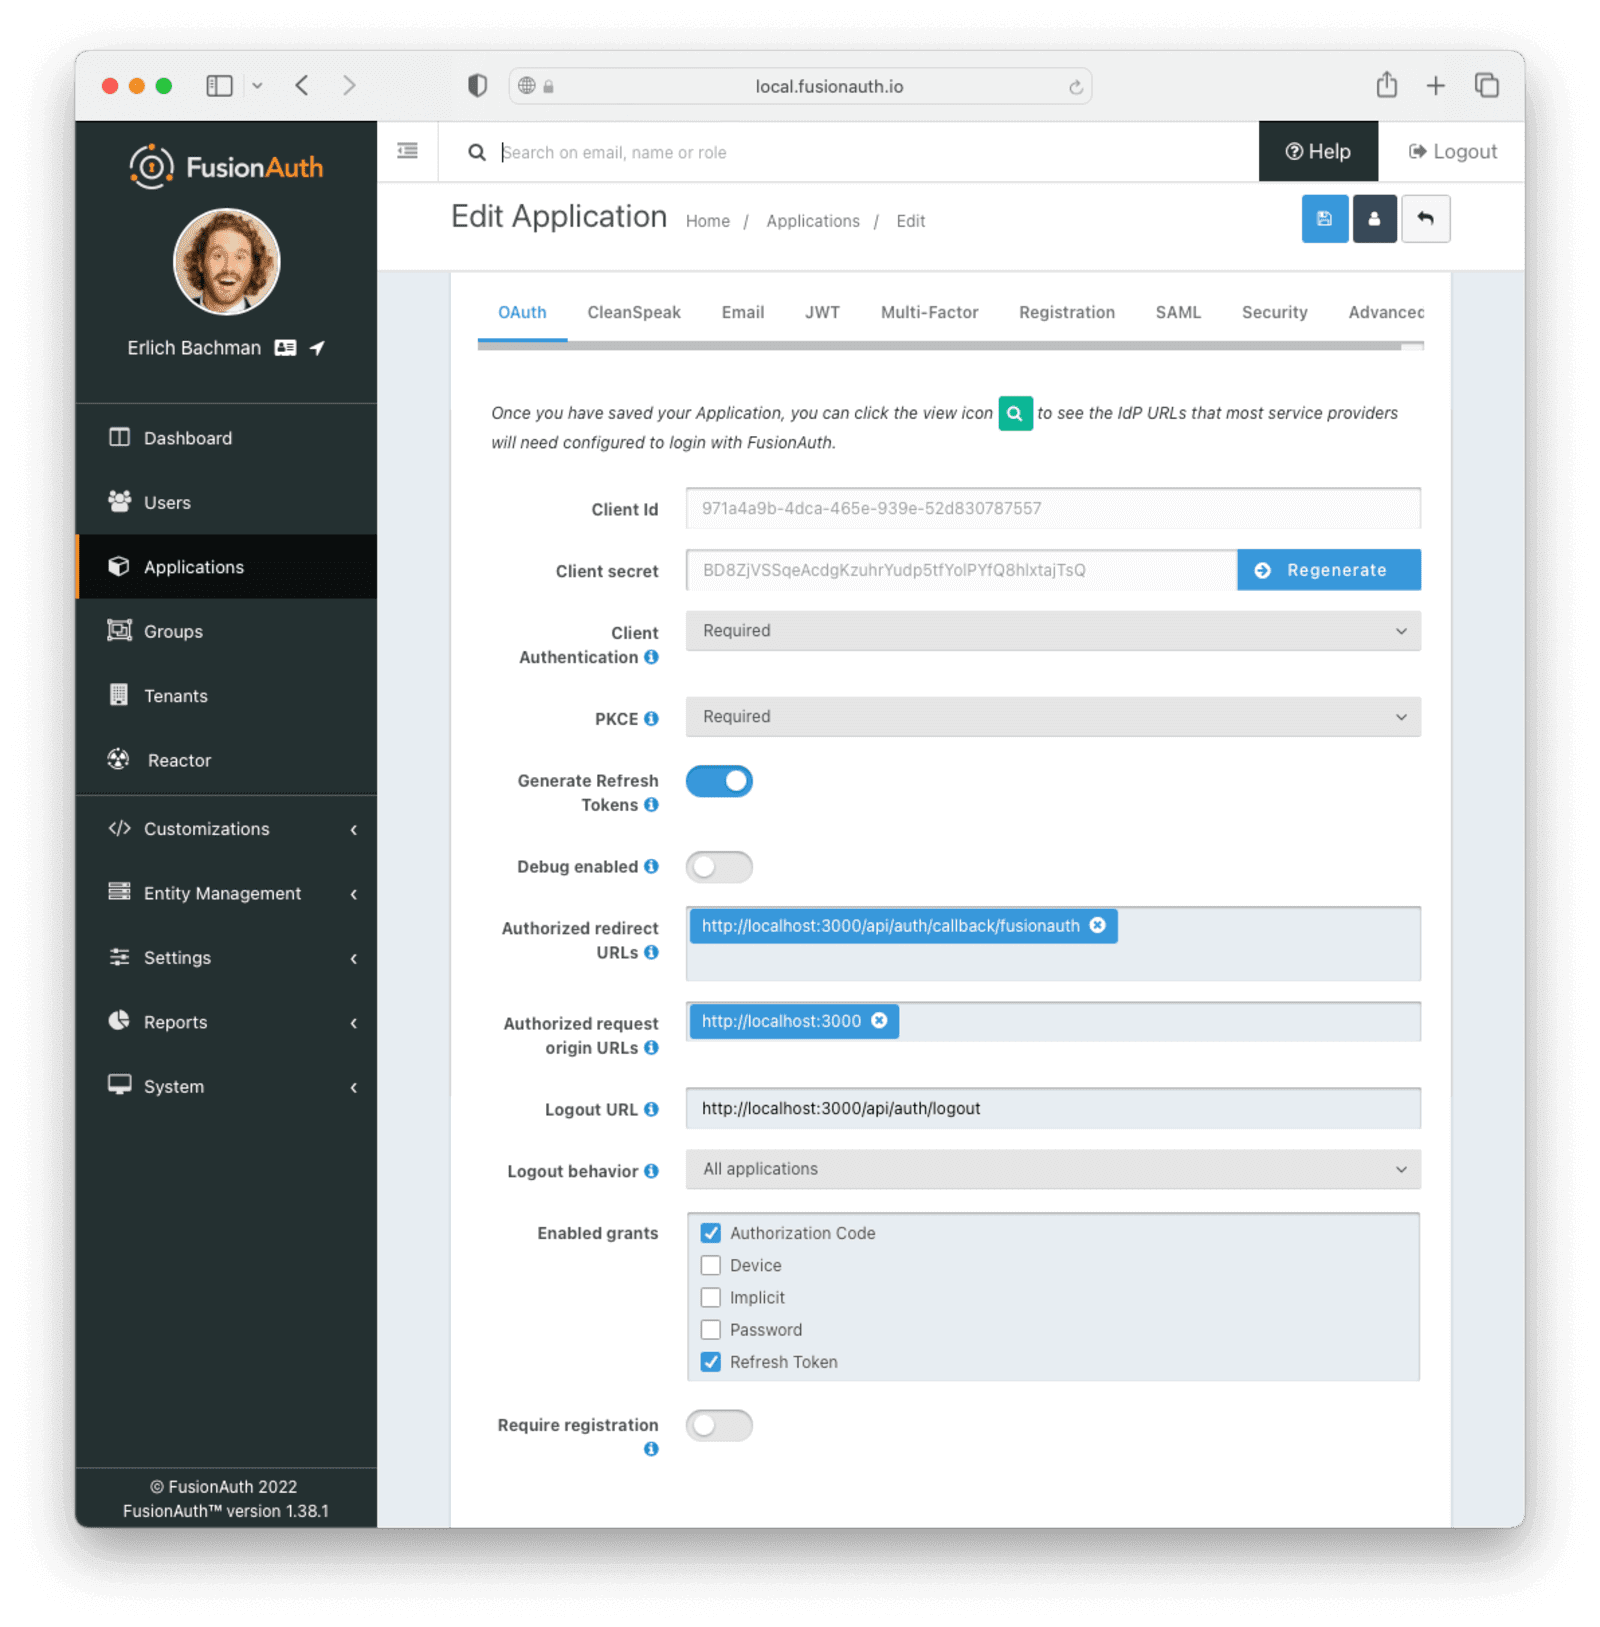Screen dimensions: 1600x1627
Task: Toggle the sidebar collapse menu icon
Action: point(407,151)
